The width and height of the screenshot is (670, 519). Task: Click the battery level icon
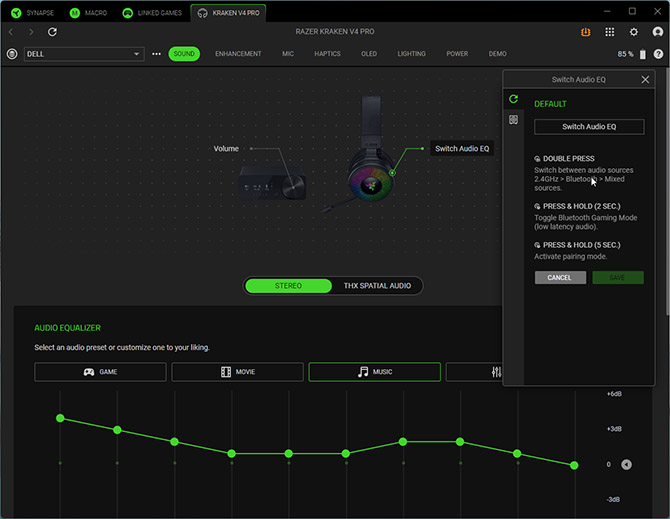point(643,54)
